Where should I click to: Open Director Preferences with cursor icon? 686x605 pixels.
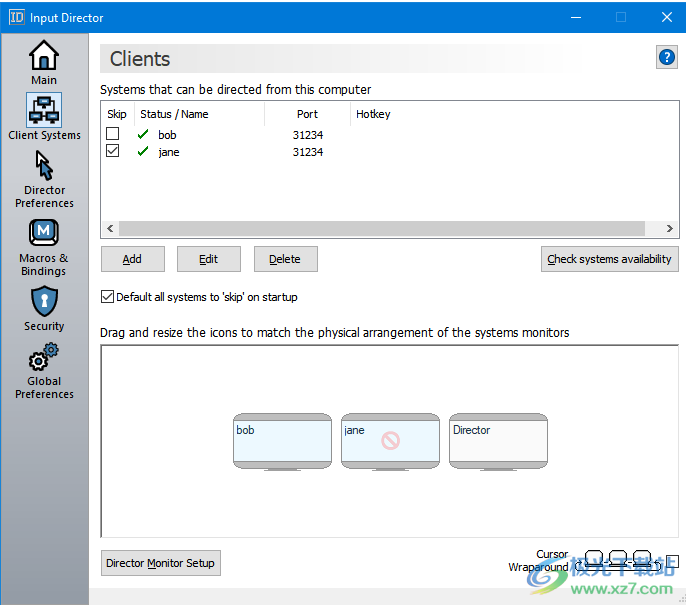[44, 180]
